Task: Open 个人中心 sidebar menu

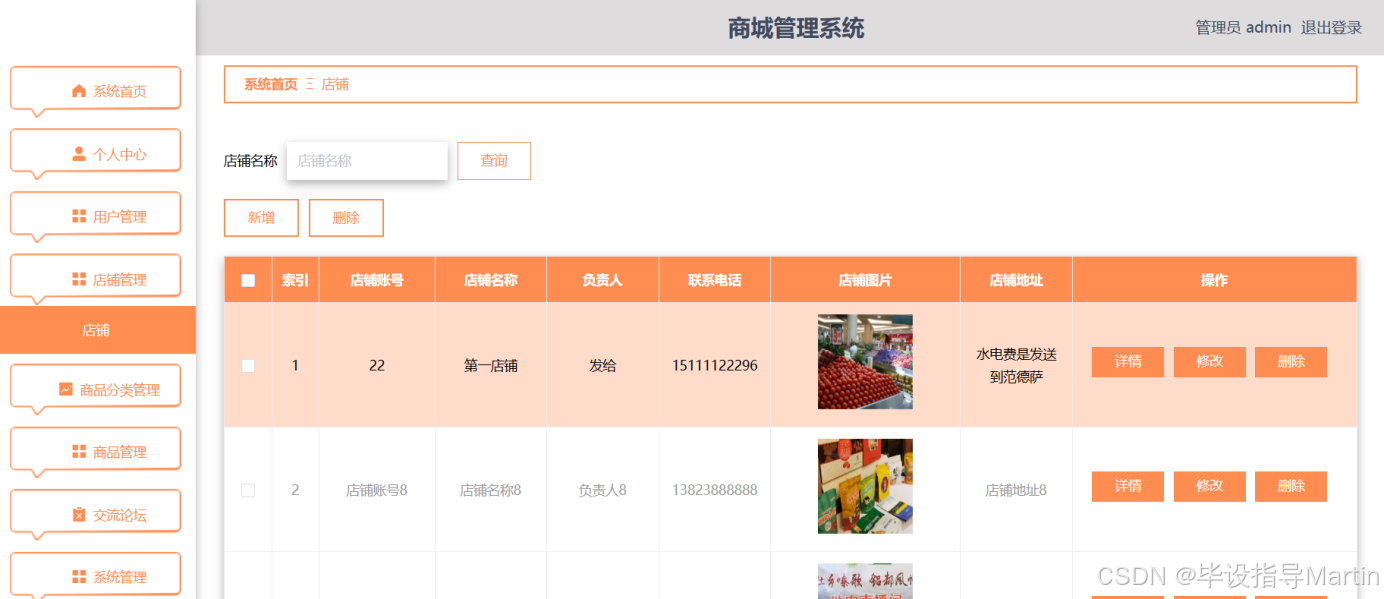Action: [x=95, y=151]
